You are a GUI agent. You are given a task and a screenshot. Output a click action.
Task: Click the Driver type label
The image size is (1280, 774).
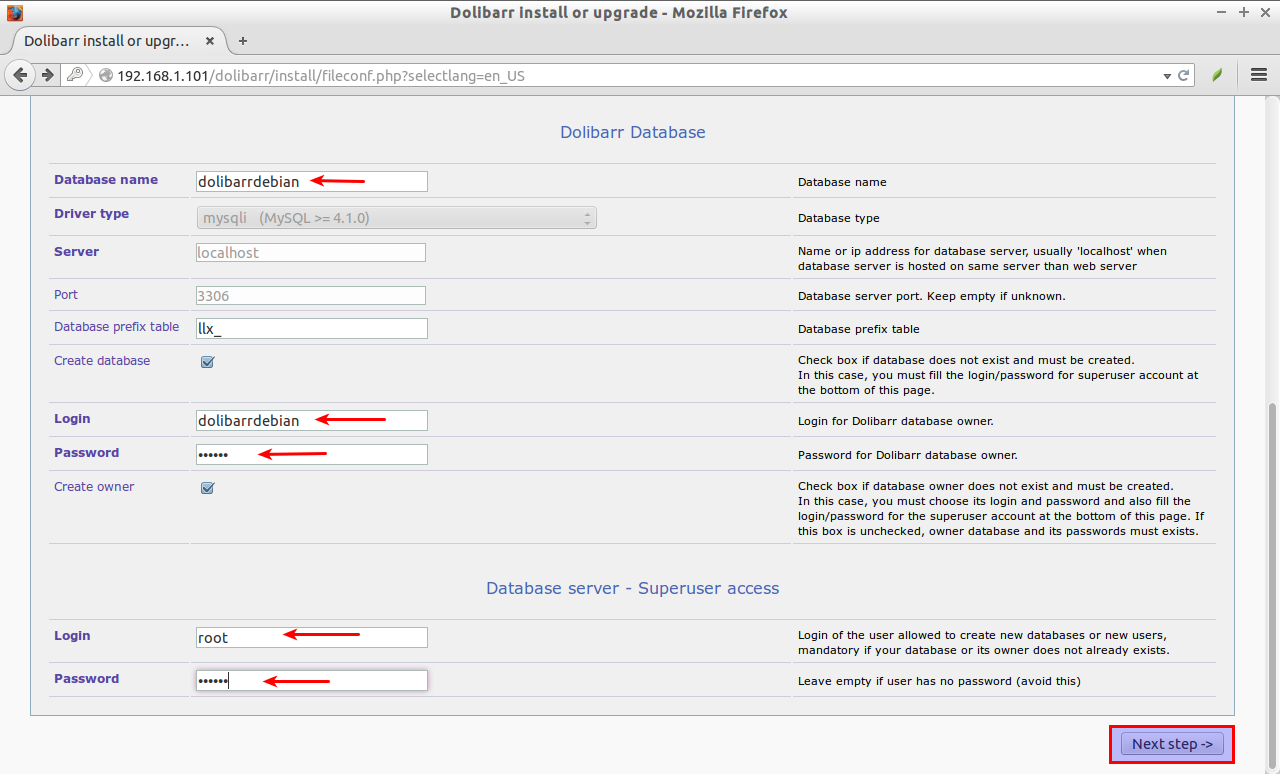click(x=91, y=214)
